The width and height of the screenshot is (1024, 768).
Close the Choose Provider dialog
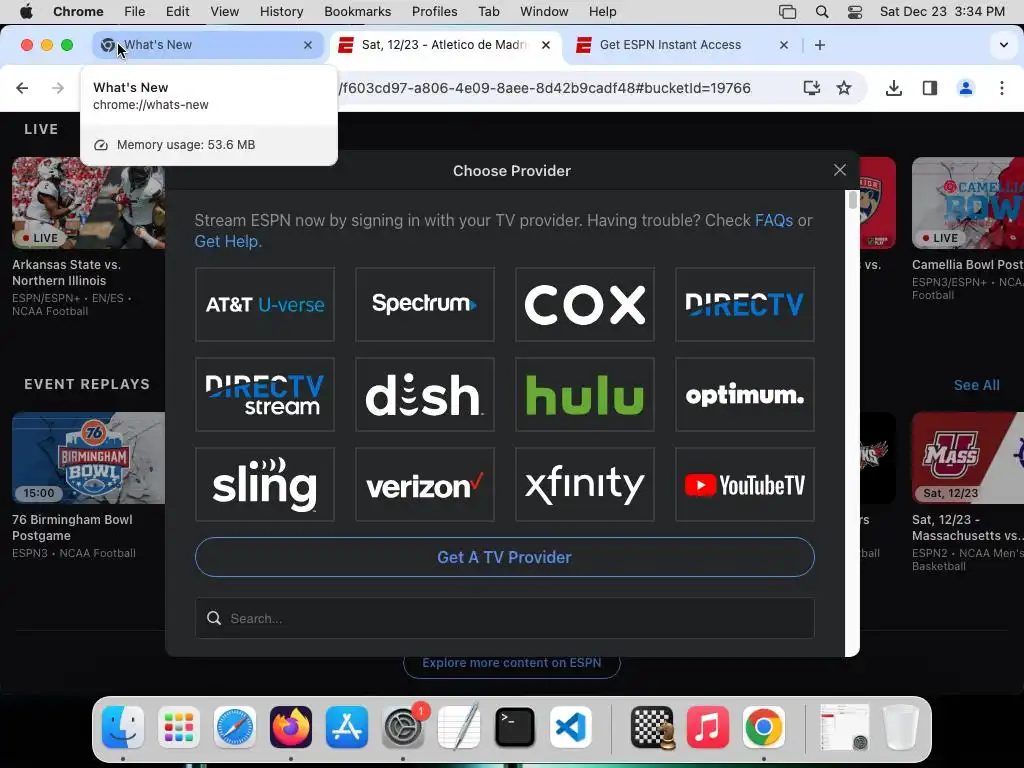[840, 170]
